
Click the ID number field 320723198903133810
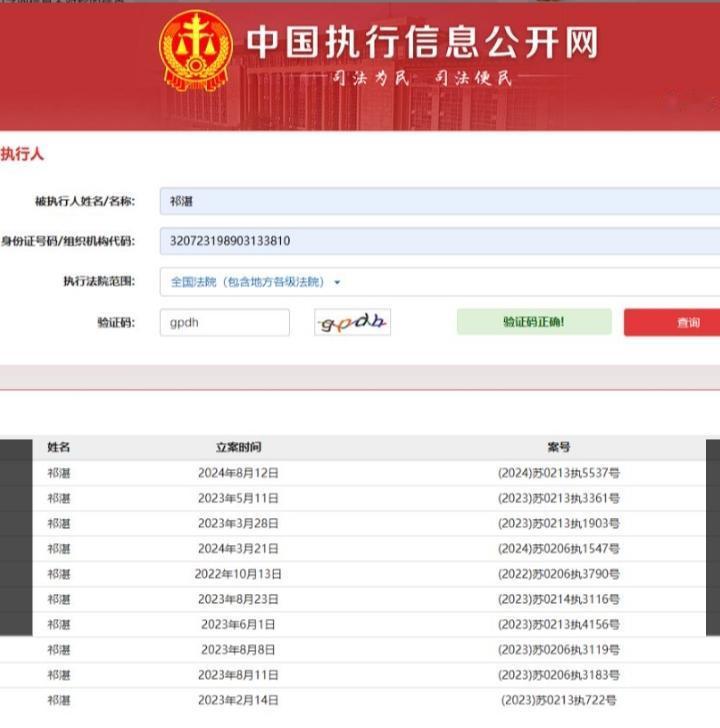click(440, 241)
